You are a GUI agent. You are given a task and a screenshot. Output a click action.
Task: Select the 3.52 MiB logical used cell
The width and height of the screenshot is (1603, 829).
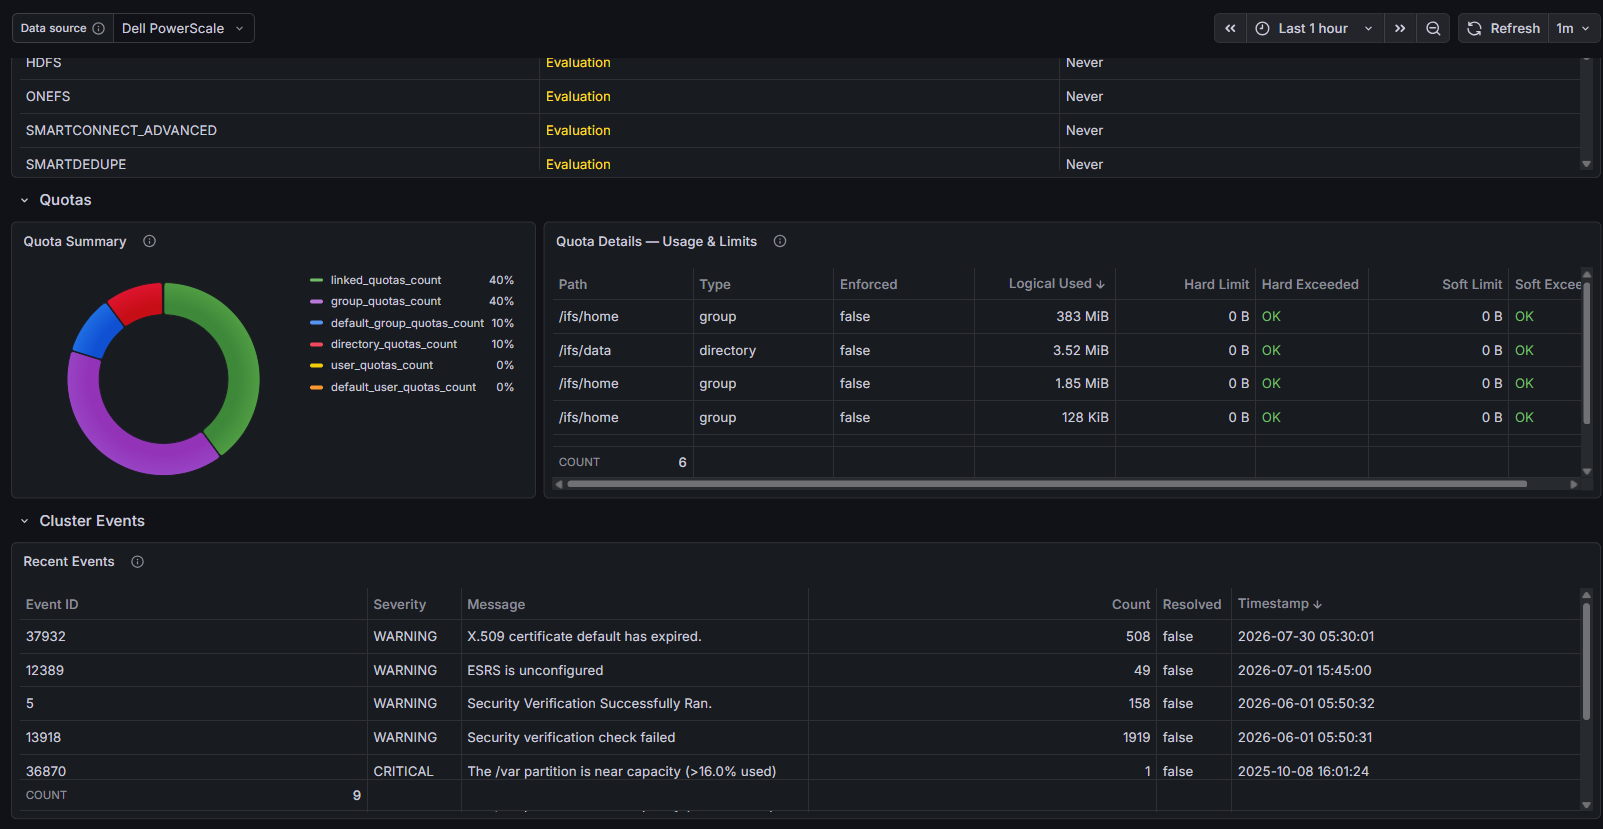1045,350
